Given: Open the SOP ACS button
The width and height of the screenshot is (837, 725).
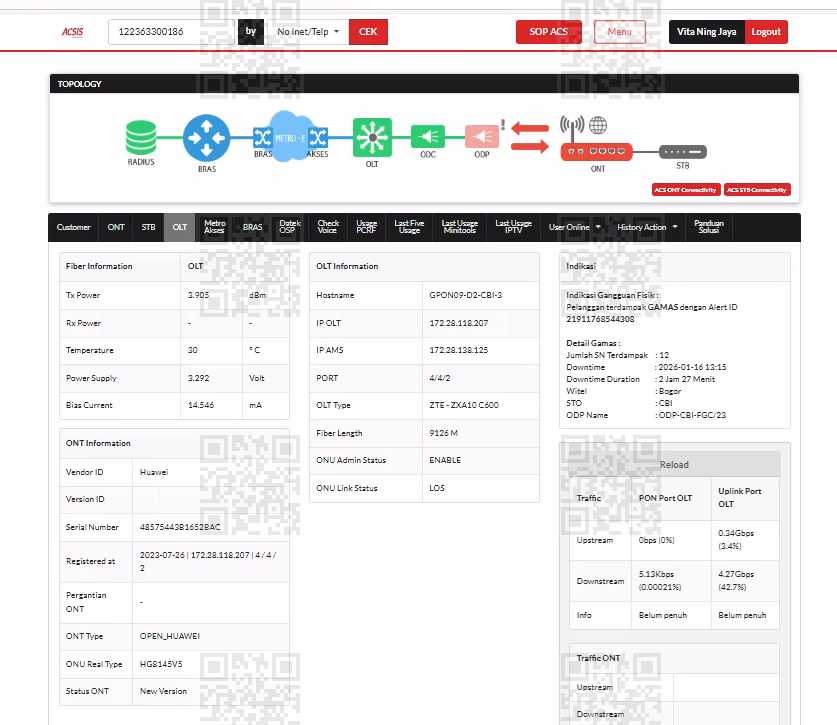Looking at the screenshot, I should [549, 32].
